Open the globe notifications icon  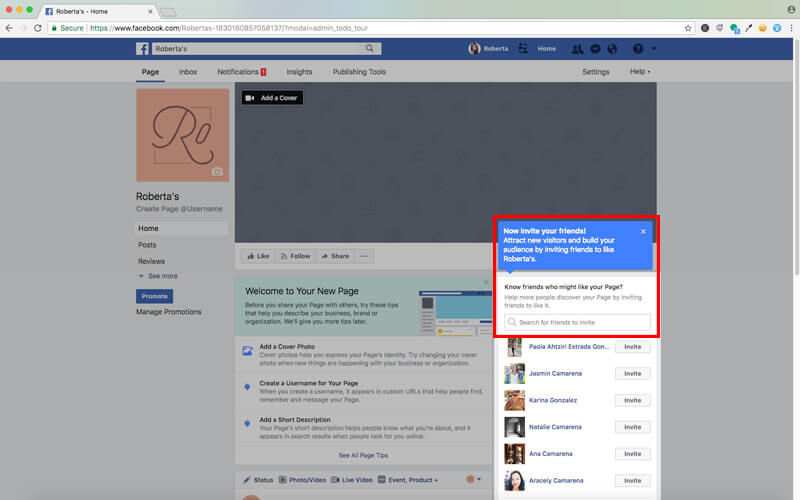click(x=612, y=49)
